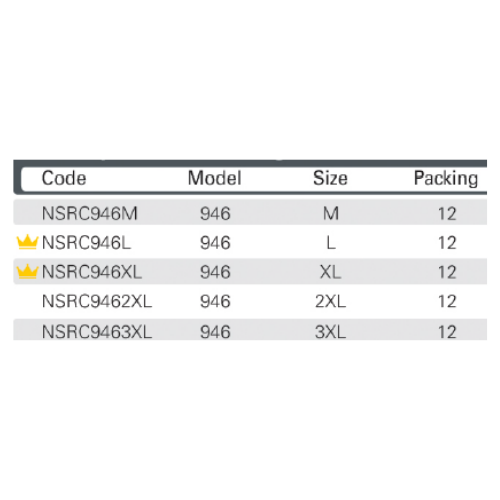500x500 pixels.
Task: Select product code NSRC946L
Action: (x=86, y=243)
